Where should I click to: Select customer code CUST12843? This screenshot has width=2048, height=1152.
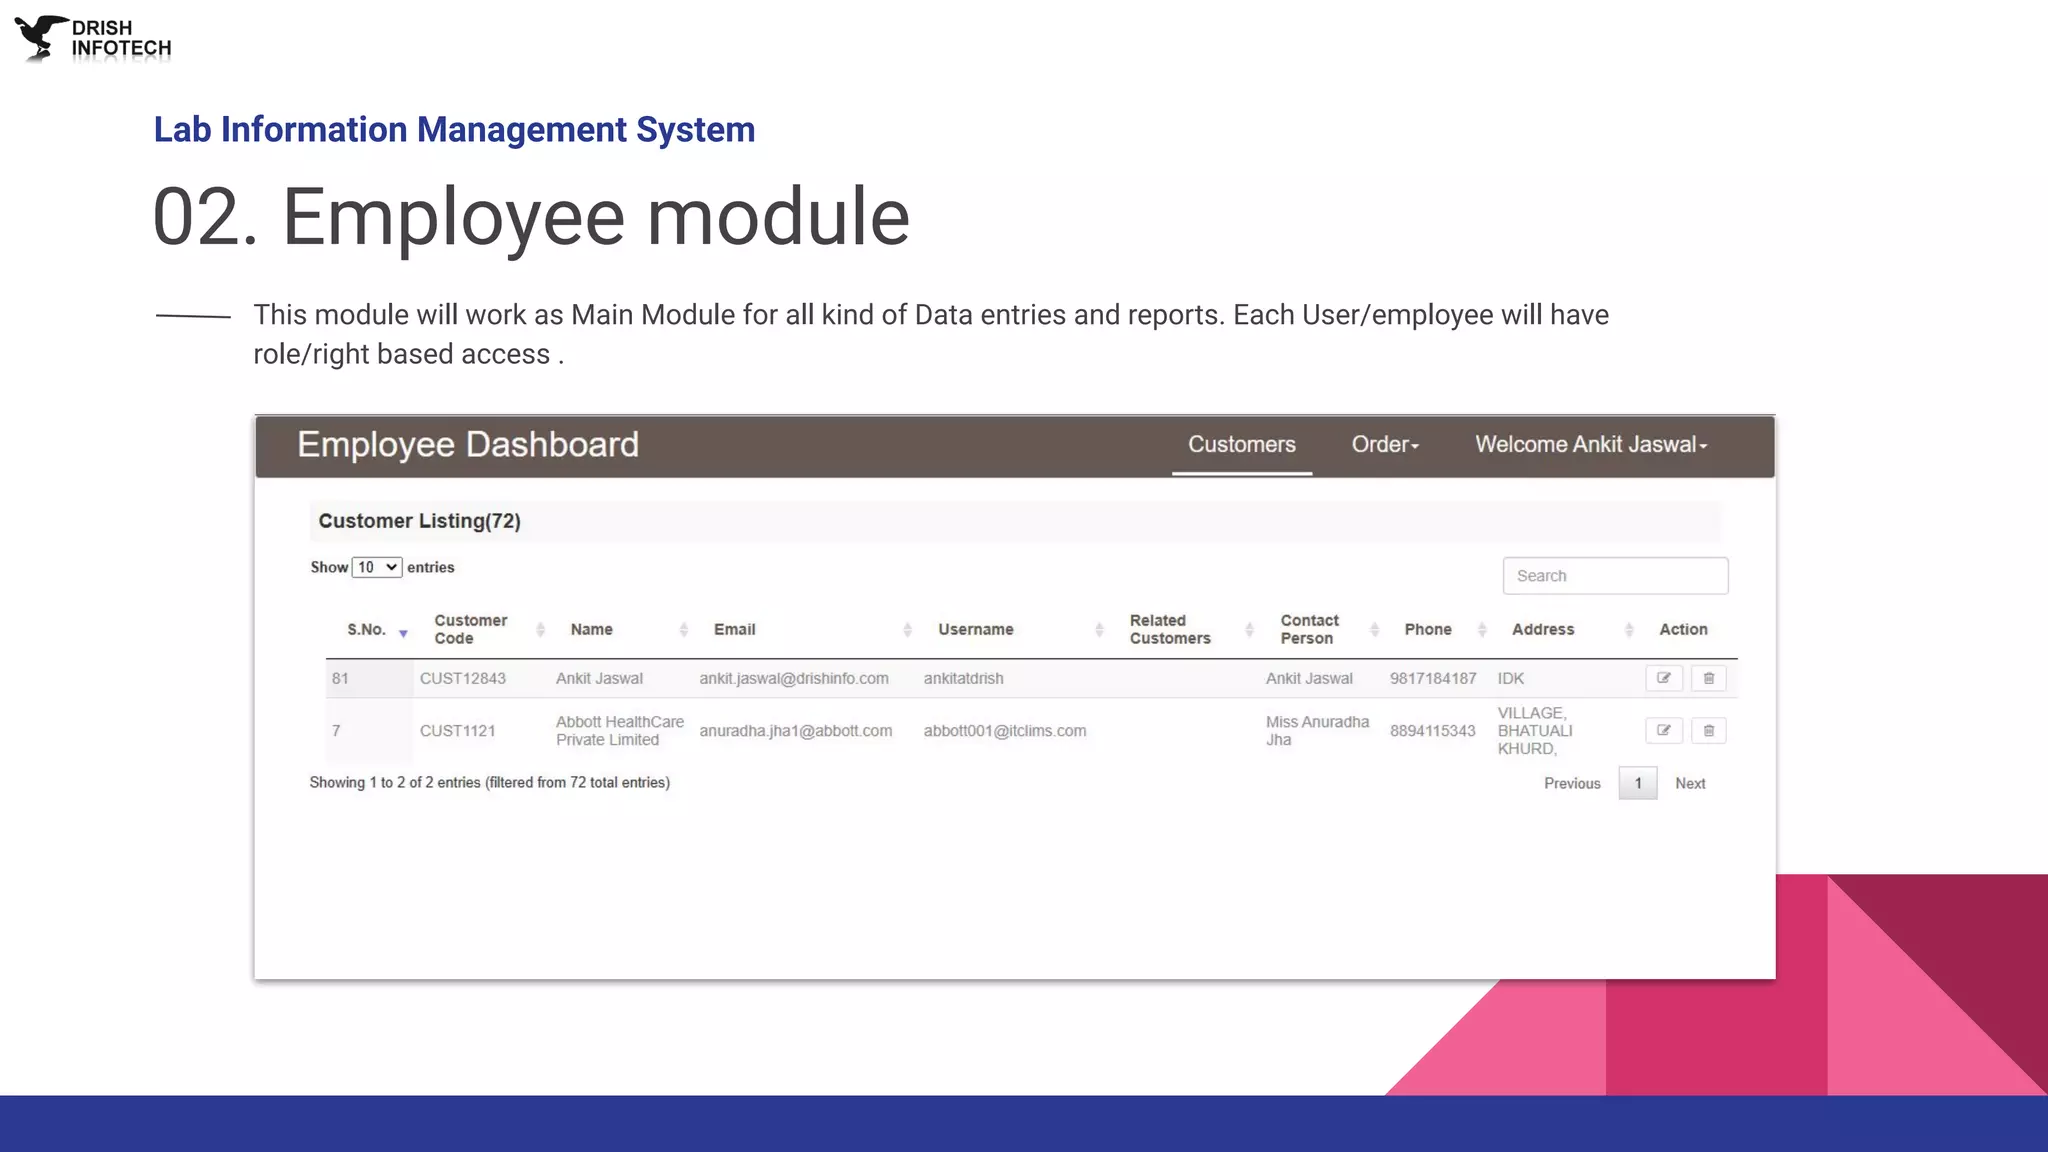(x=463, y=678)
